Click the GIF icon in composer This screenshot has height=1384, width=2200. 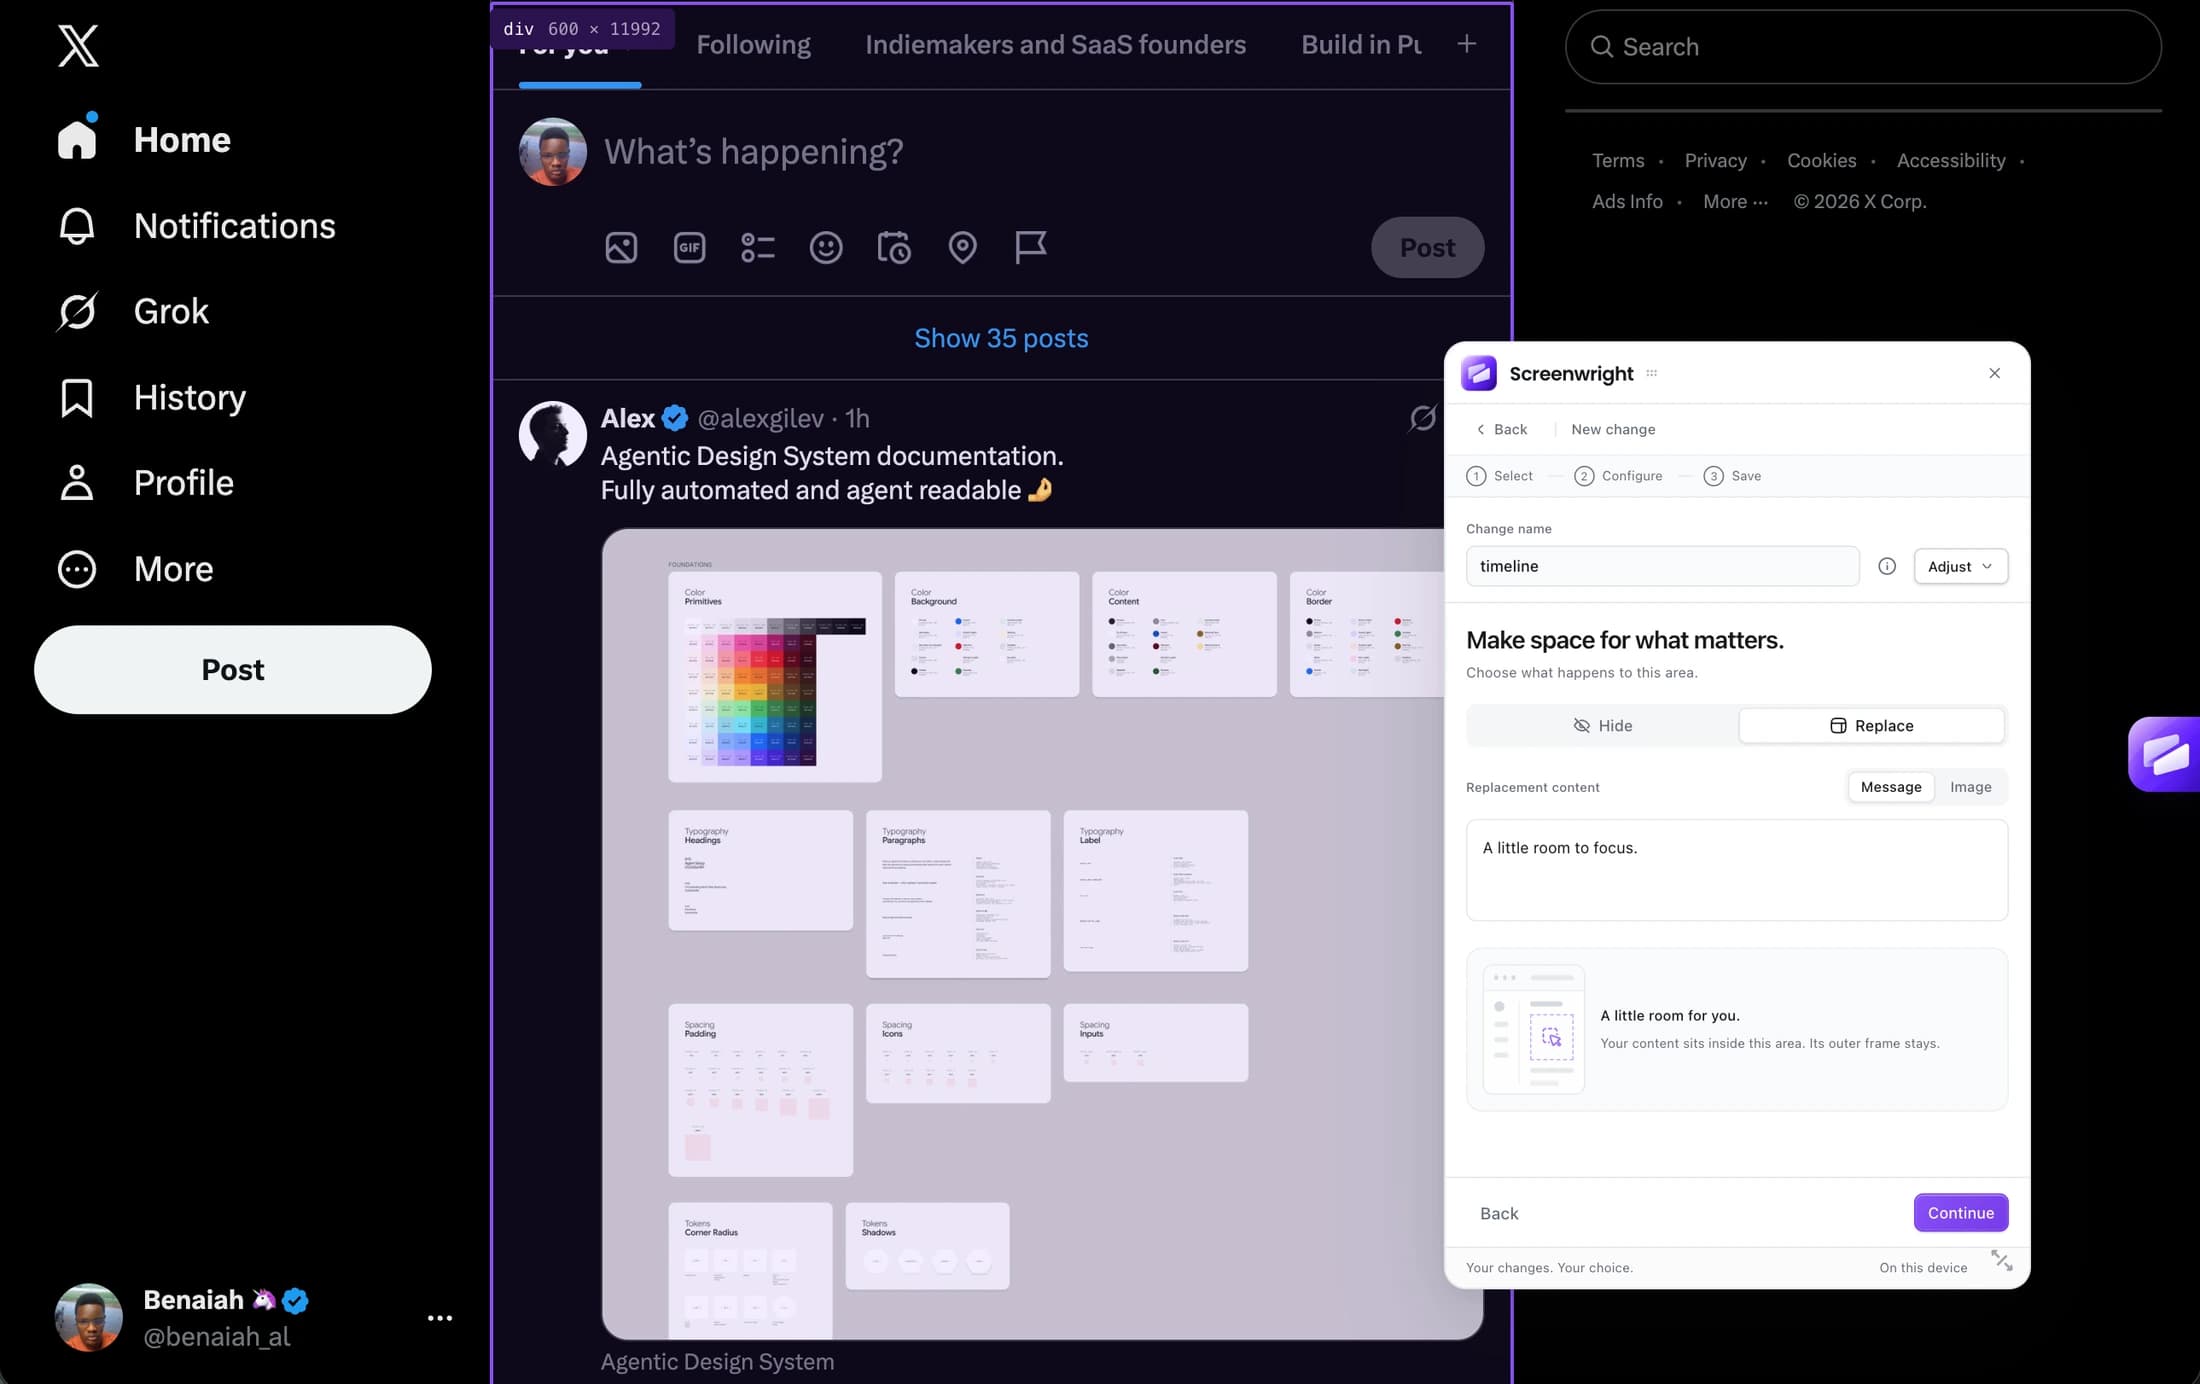pos(689,247)
